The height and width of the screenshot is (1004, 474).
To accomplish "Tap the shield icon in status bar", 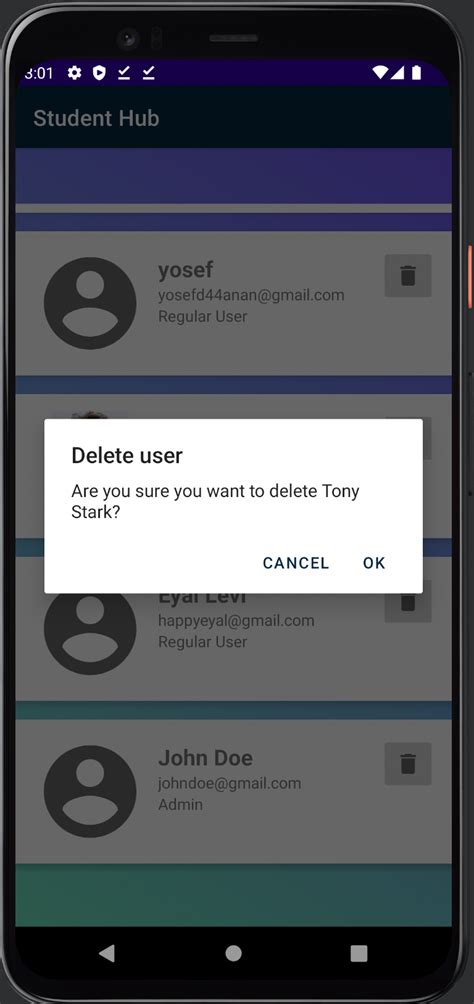I will [99, 73].
